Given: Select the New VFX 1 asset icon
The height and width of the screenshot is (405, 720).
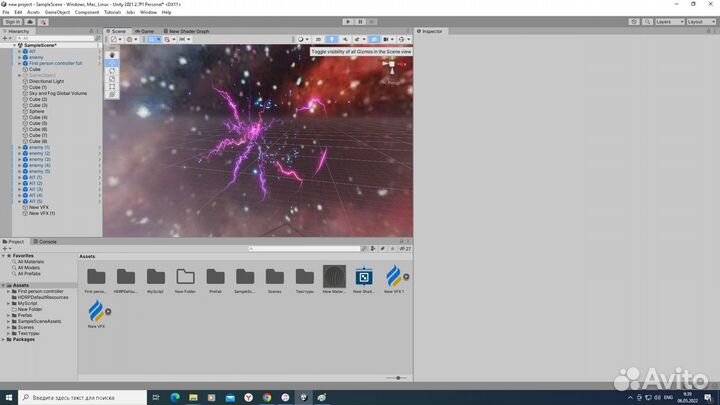Looking at the screenshot, I should tap(394, 276).
